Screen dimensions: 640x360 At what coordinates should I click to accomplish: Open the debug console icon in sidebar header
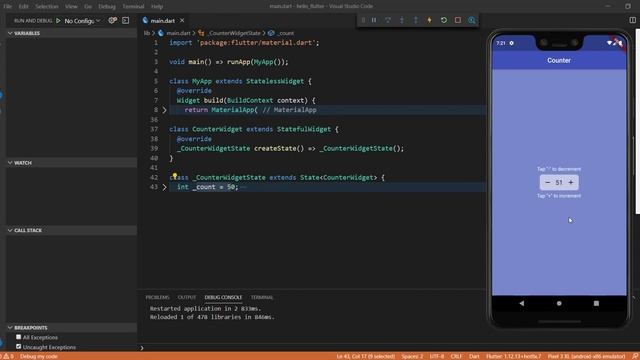(x=126, y=20)
